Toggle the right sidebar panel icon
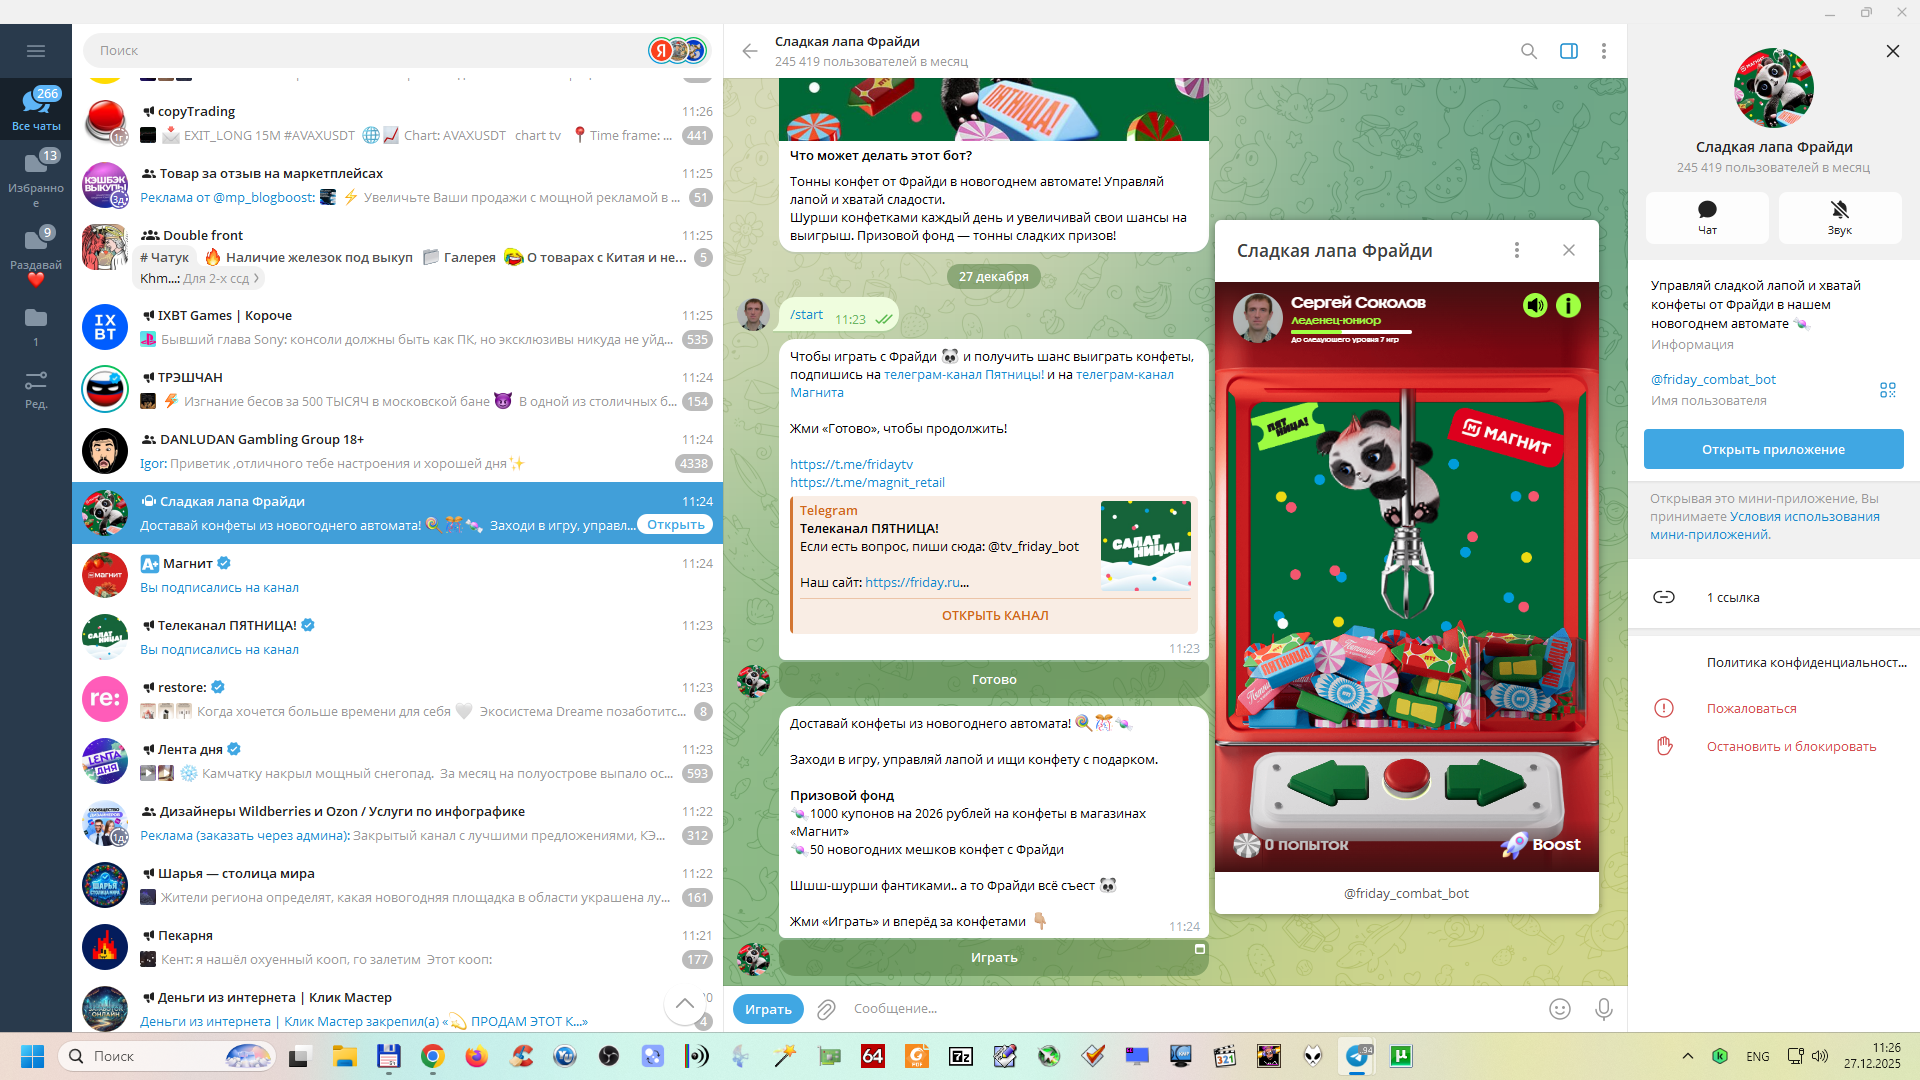This screenshot has height=1080, width=1920. coord(1568,51)
